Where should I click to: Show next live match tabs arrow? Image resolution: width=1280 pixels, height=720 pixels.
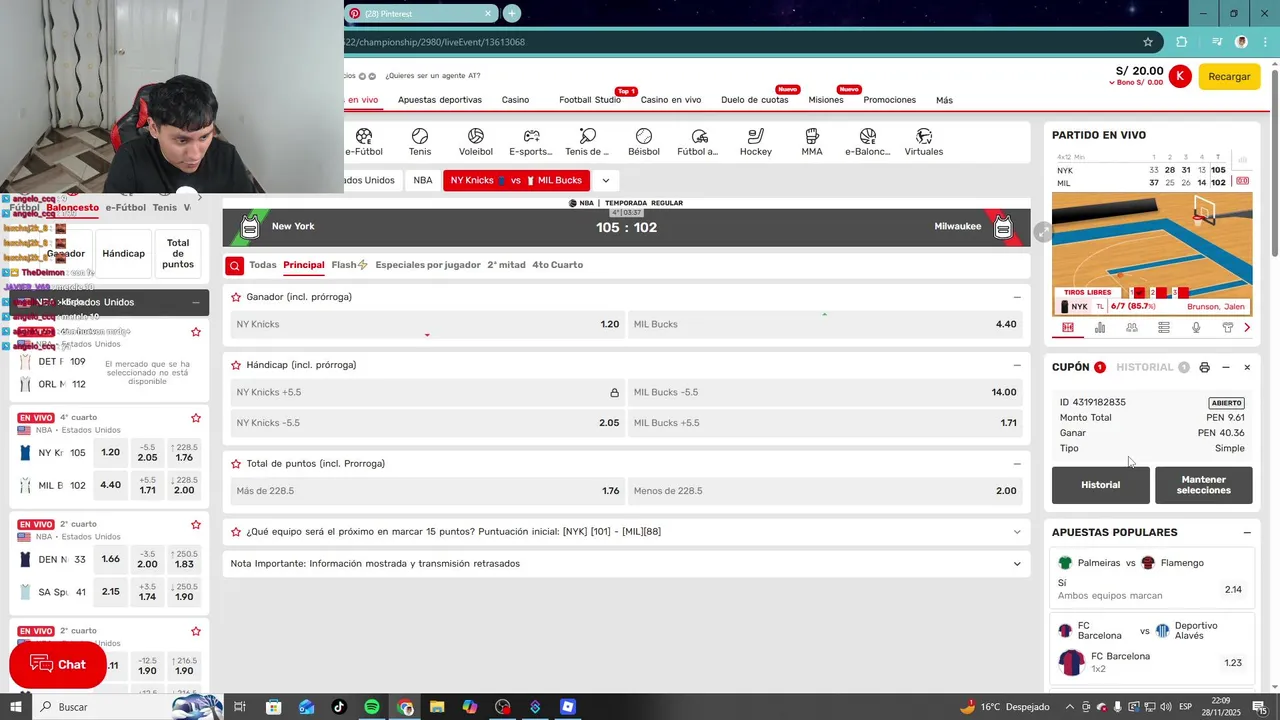1247,327
